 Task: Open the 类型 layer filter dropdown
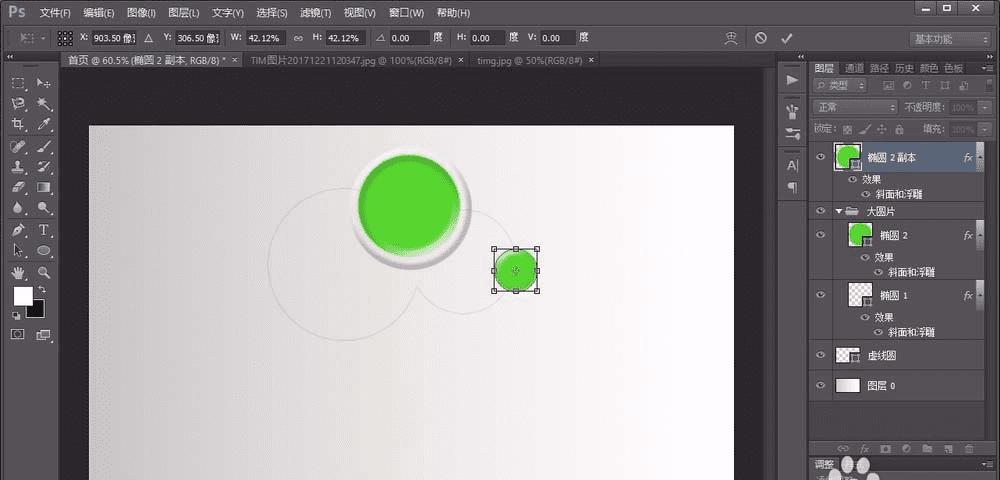[841, 85]
